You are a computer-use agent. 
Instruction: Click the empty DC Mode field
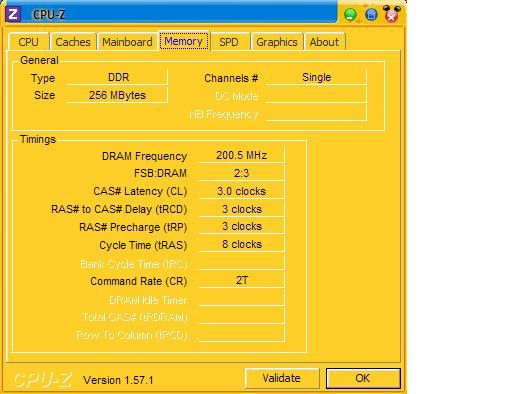(316, 96)
